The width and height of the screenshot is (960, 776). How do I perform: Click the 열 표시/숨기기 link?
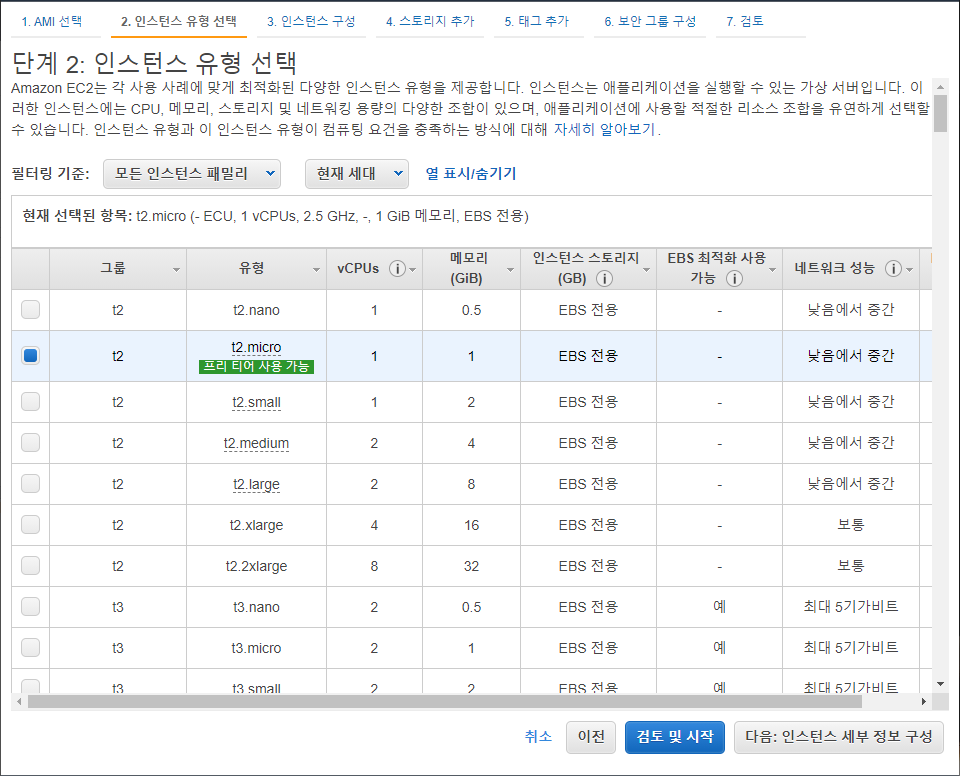pos(471,174)
